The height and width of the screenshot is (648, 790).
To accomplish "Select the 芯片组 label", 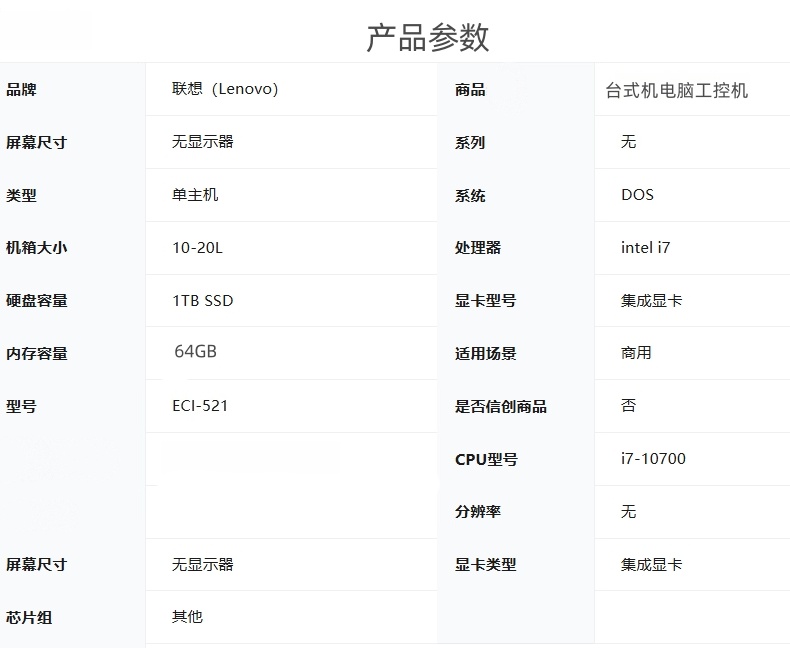I will pos(29,618).
